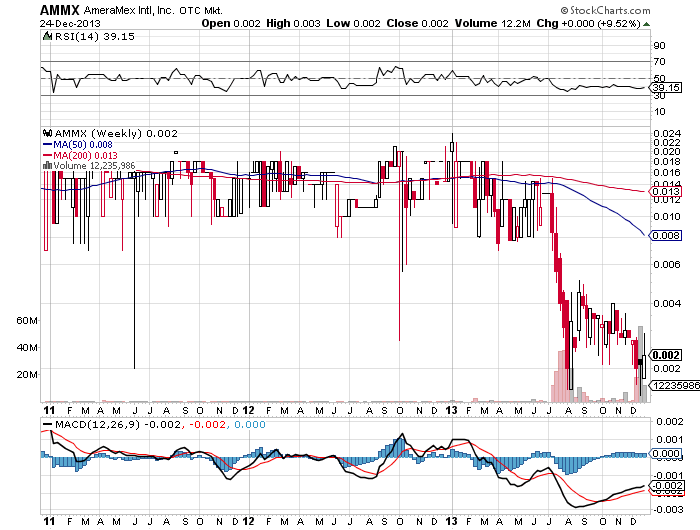The width and height of the screenshot is (700, 530).
Task: Click the 70 overbought level label
Action: coord(659,62)
